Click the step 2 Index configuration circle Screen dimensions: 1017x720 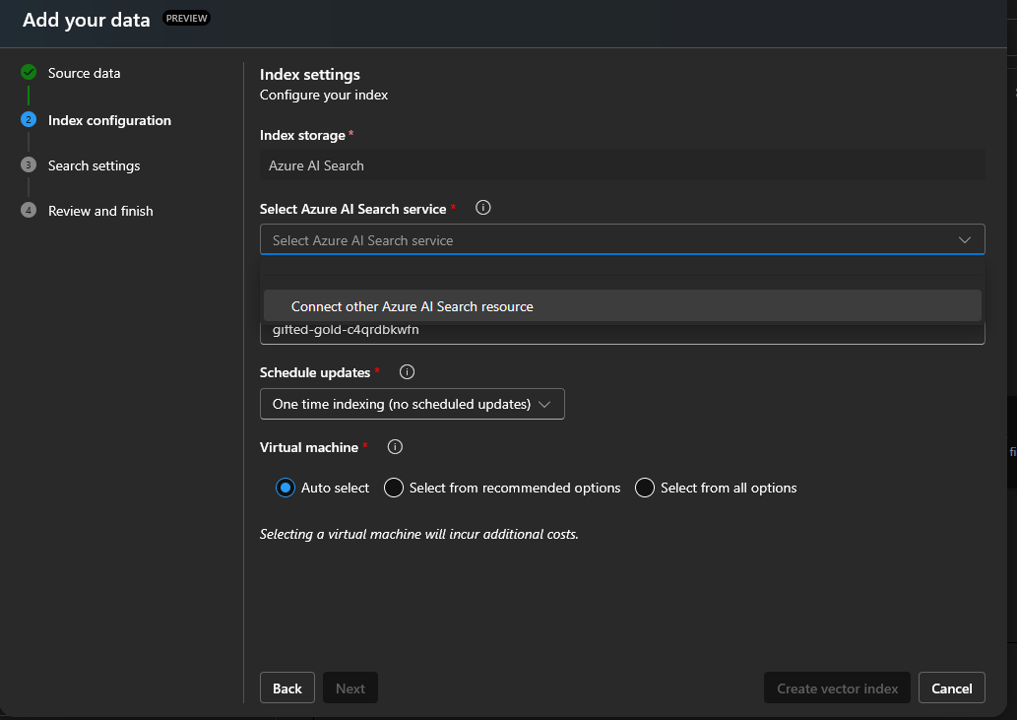pos(27,118)
